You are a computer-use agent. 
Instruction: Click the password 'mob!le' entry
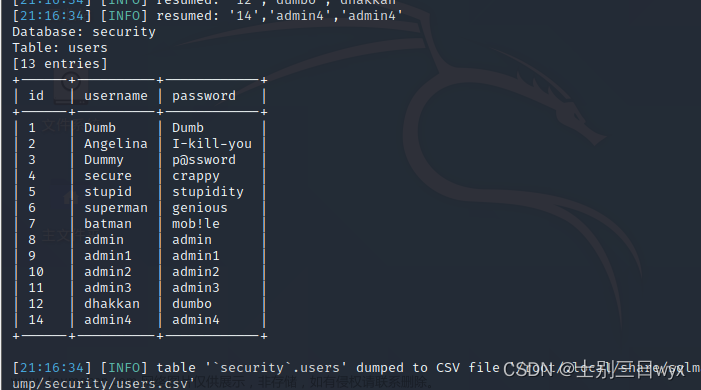coord(196,224)
